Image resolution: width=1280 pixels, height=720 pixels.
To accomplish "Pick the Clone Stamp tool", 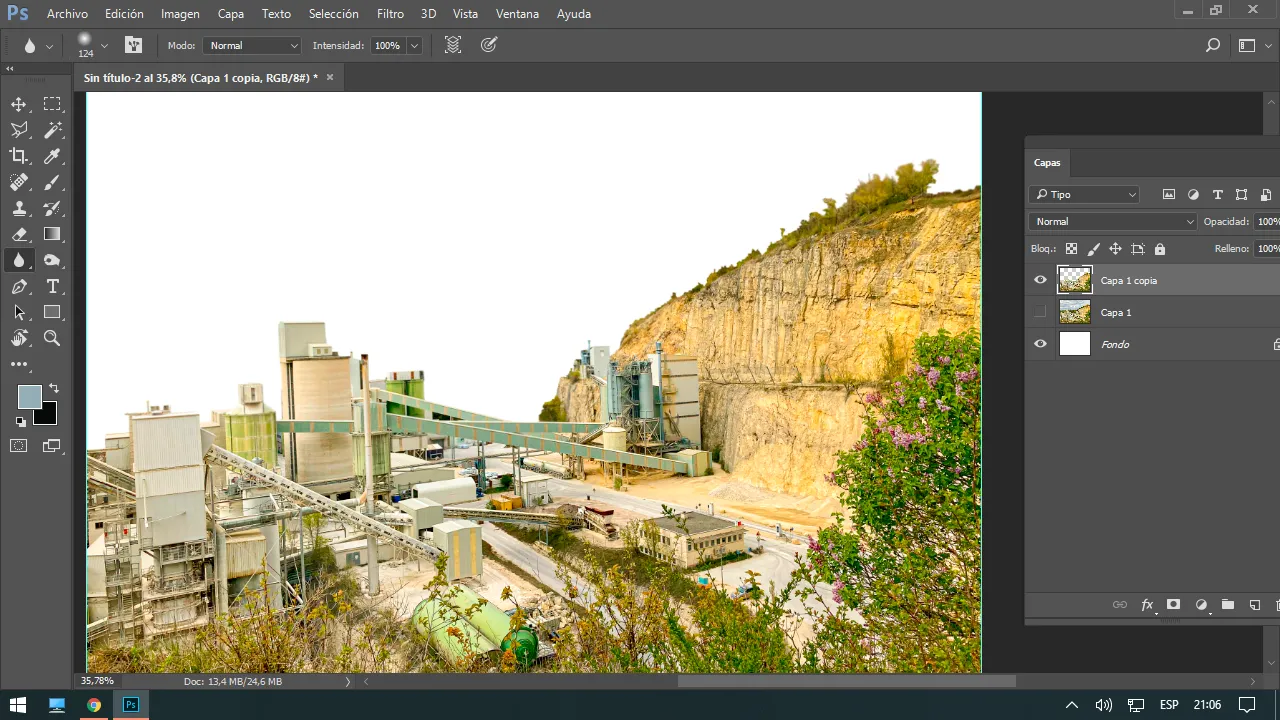I will click(19, 208).
